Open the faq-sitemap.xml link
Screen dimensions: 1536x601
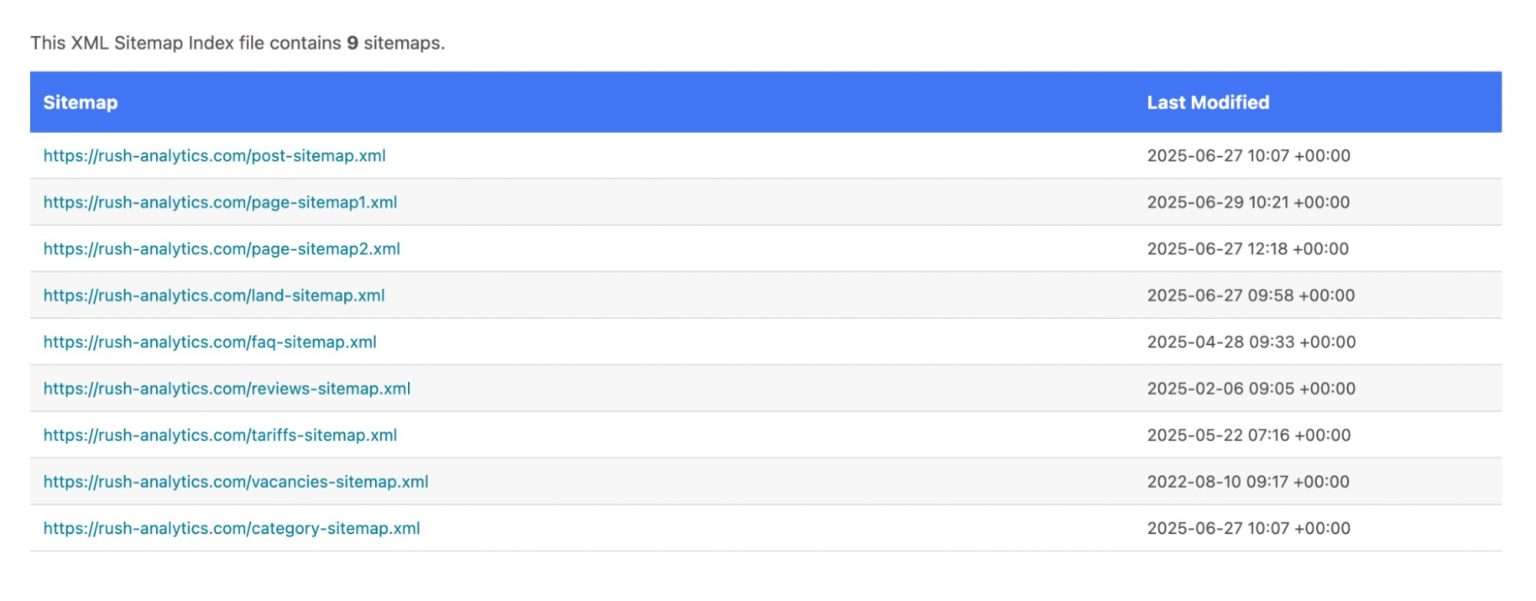click(210, 342)
